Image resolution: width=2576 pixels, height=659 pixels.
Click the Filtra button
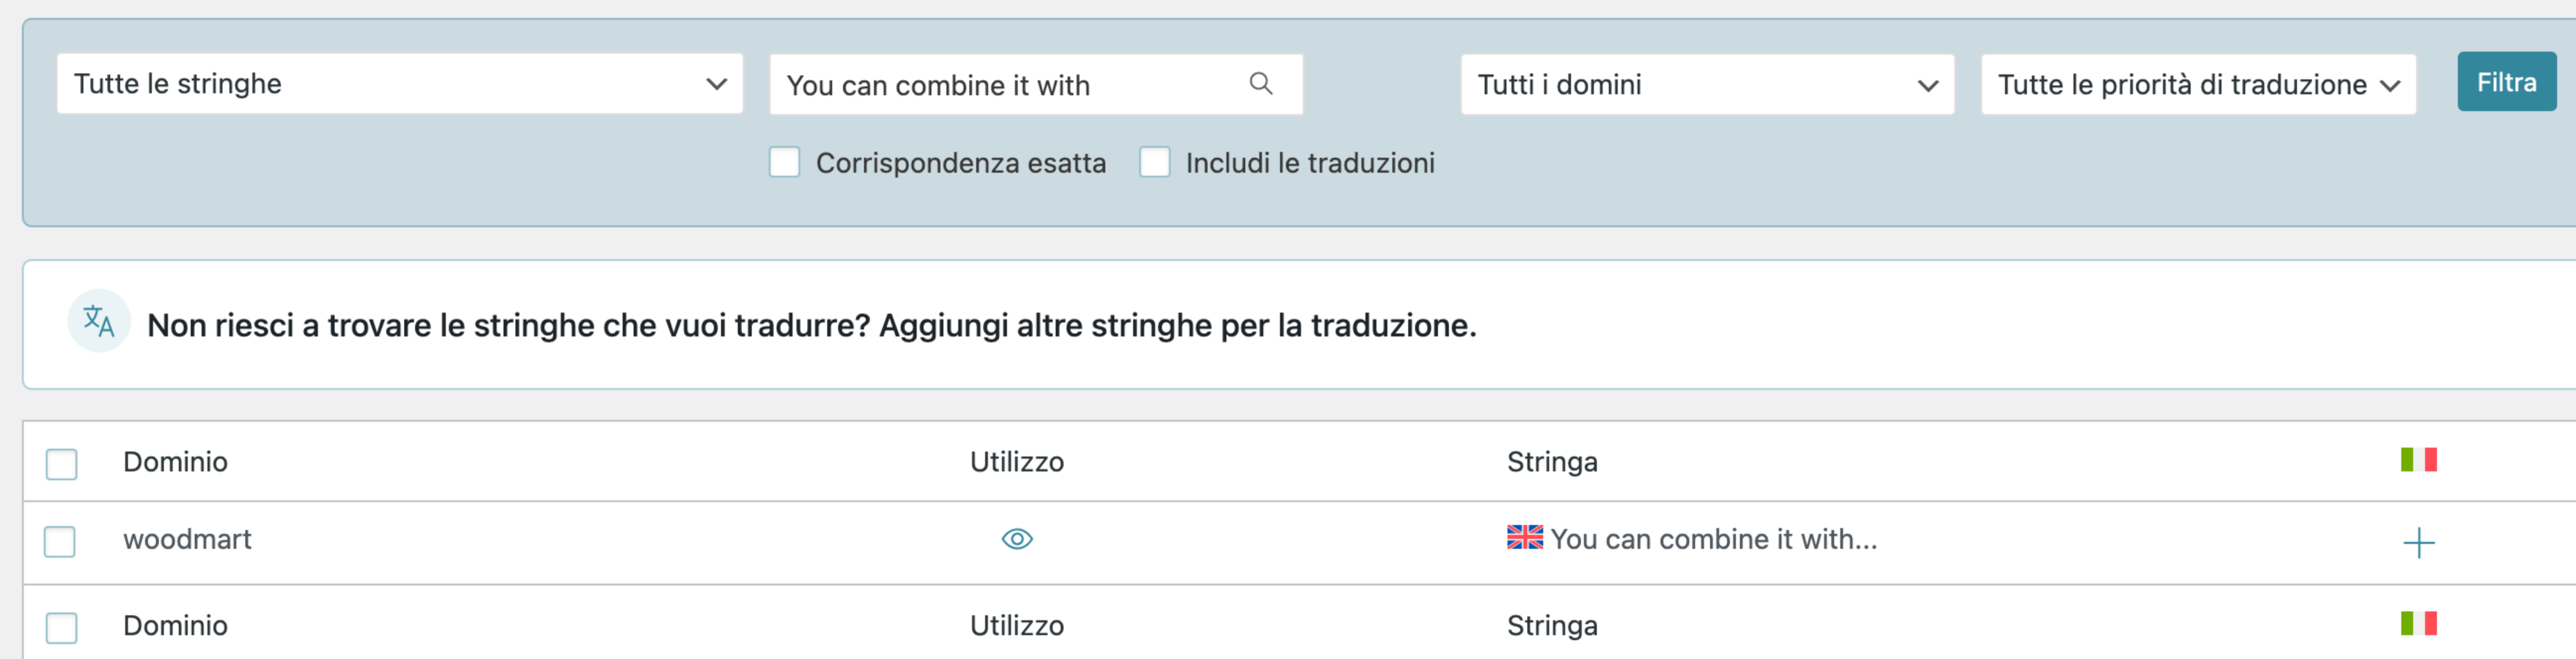coord(2506,82)
